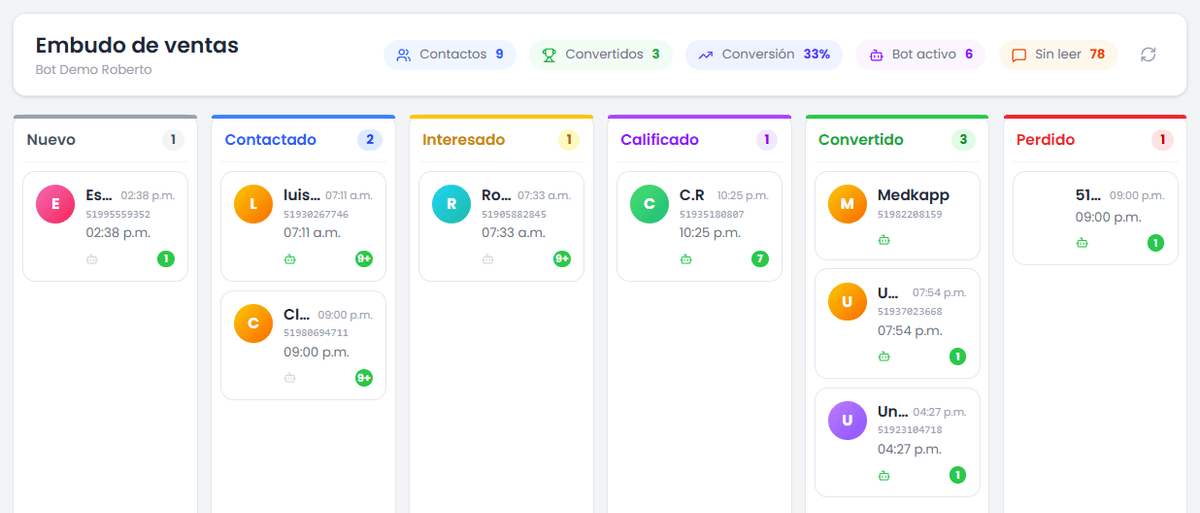The height and width of the screenshot is (513, 1200).
Task: Click bot icon on Medkapp card
Action: (x=884, y=240)
